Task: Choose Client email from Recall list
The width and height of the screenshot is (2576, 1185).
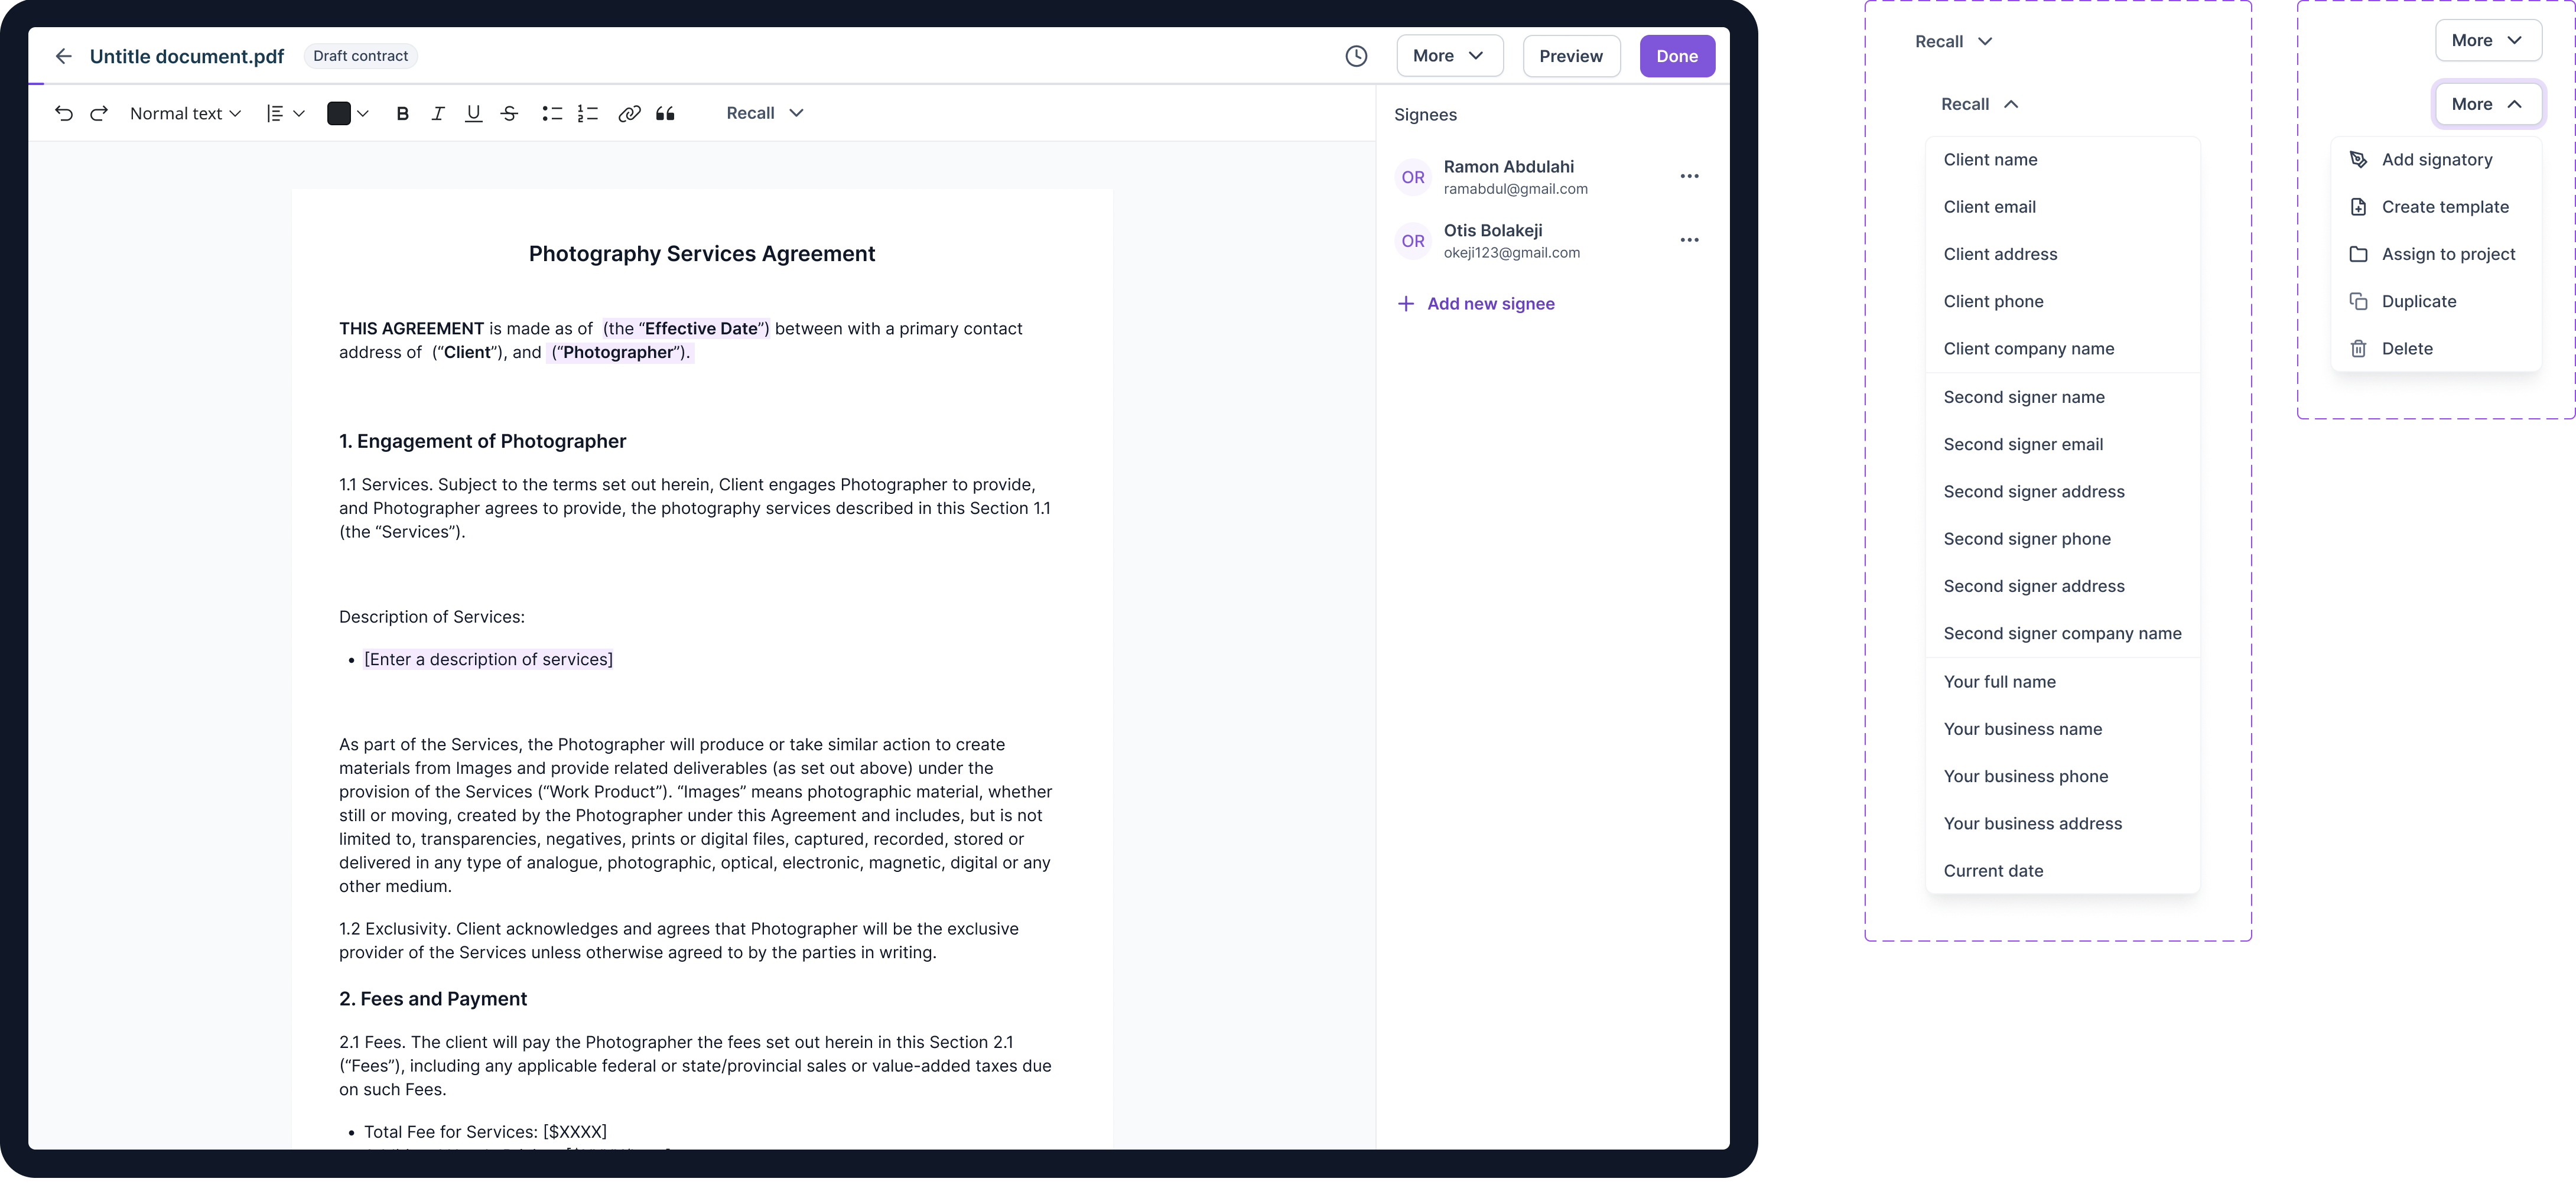Action: tap(1989, 207)
